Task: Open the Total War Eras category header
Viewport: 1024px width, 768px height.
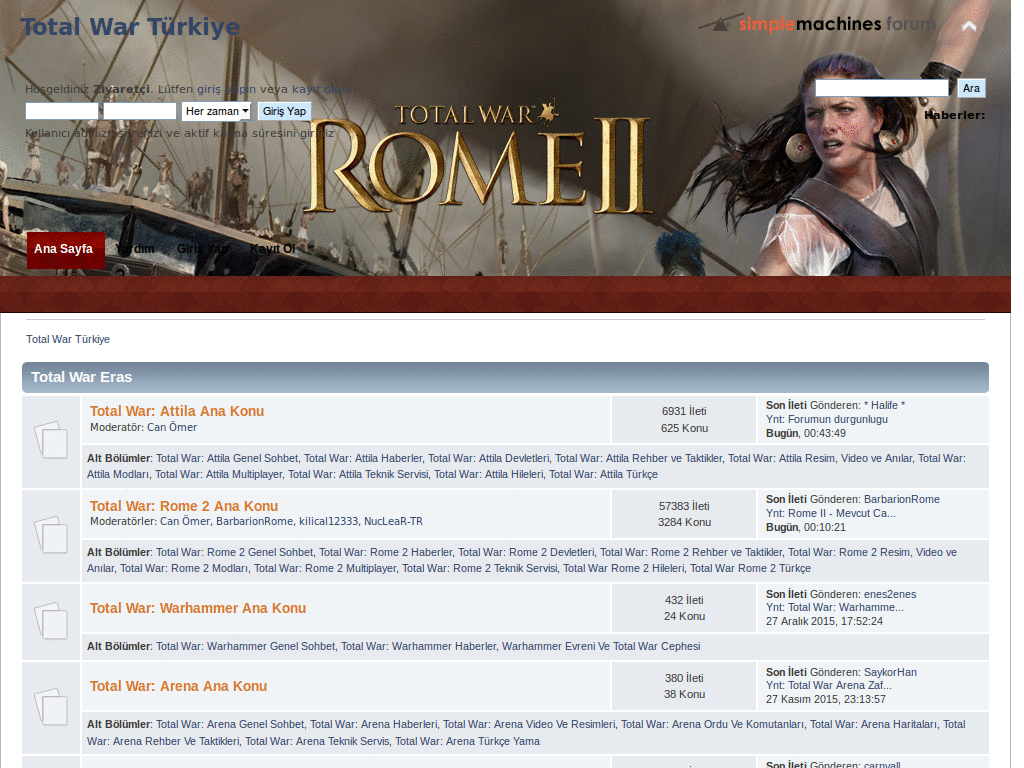Action: pyautogui.click(x=82, y=377)
